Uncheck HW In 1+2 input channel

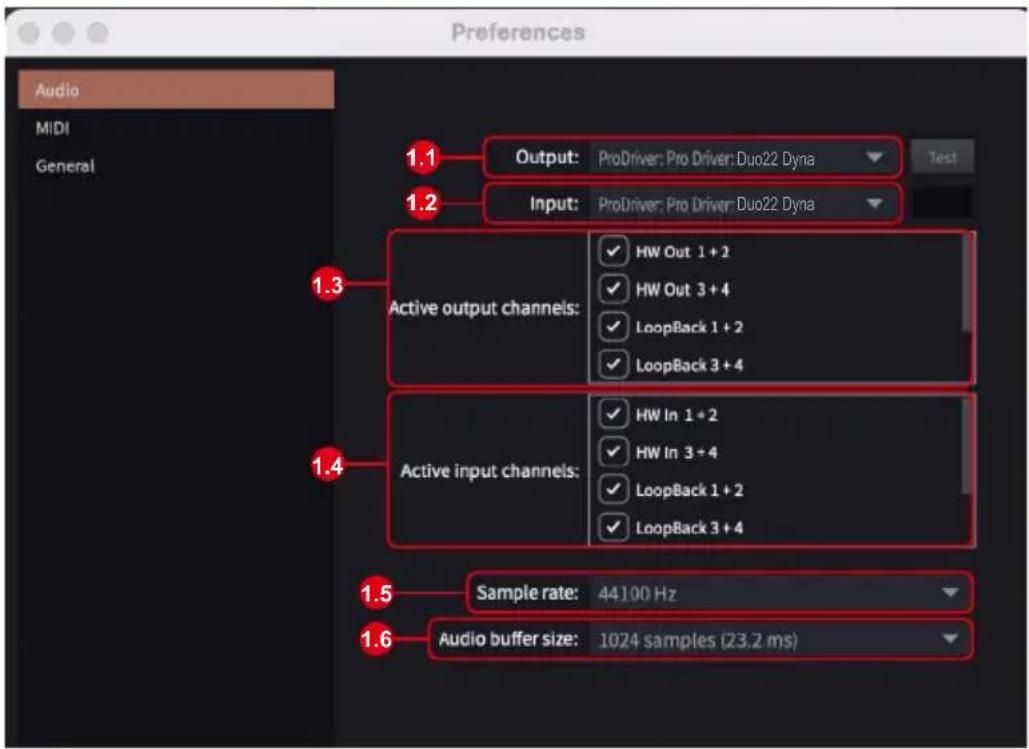(613, 414)
